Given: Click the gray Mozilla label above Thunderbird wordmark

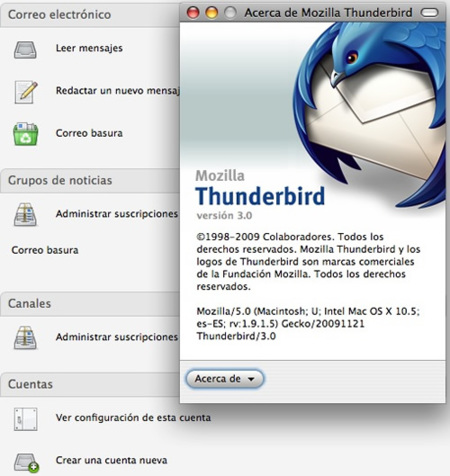Looking at the screenshot, I should tap(220, 175).
